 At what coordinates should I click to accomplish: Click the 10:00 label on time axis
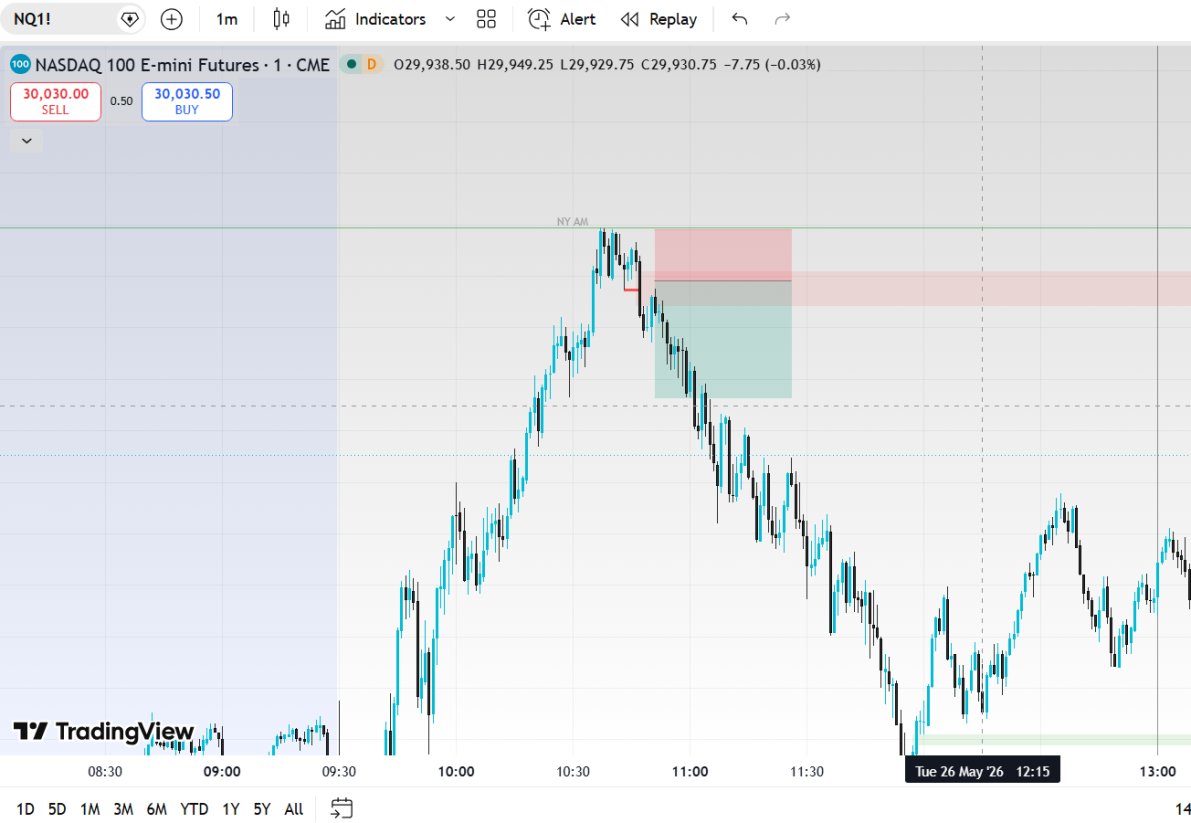point(456,771)
